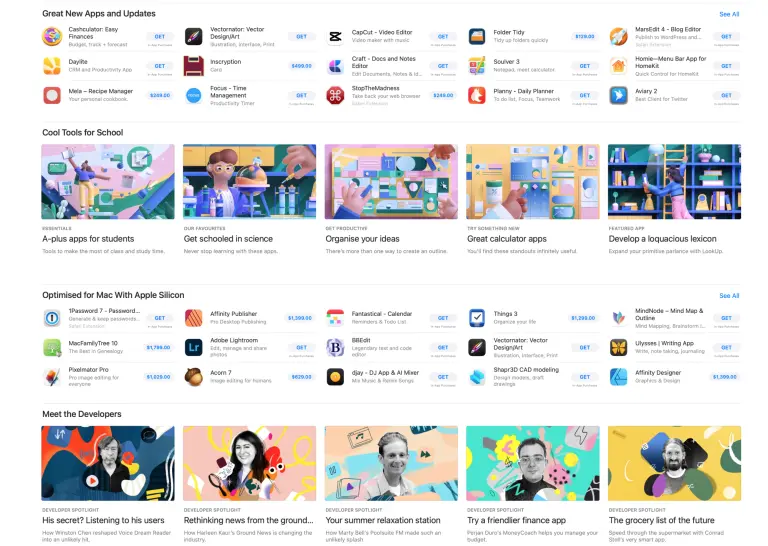Image resolution: width=768 pixels, height=546 pixels.
Task: Click the Fantastical Calendar icon
Action: 335,318
